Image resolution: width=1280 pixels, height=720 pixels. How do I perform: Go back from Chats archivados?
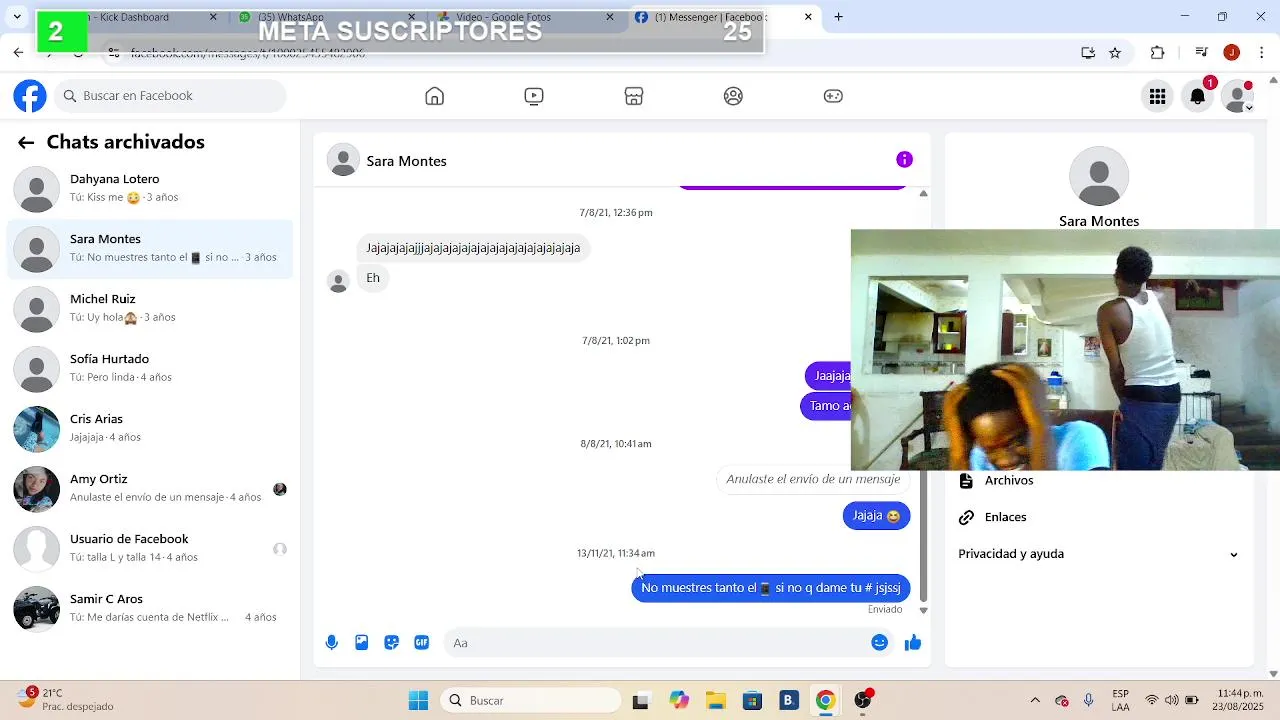pyautogui.click(x=26, y=143)
